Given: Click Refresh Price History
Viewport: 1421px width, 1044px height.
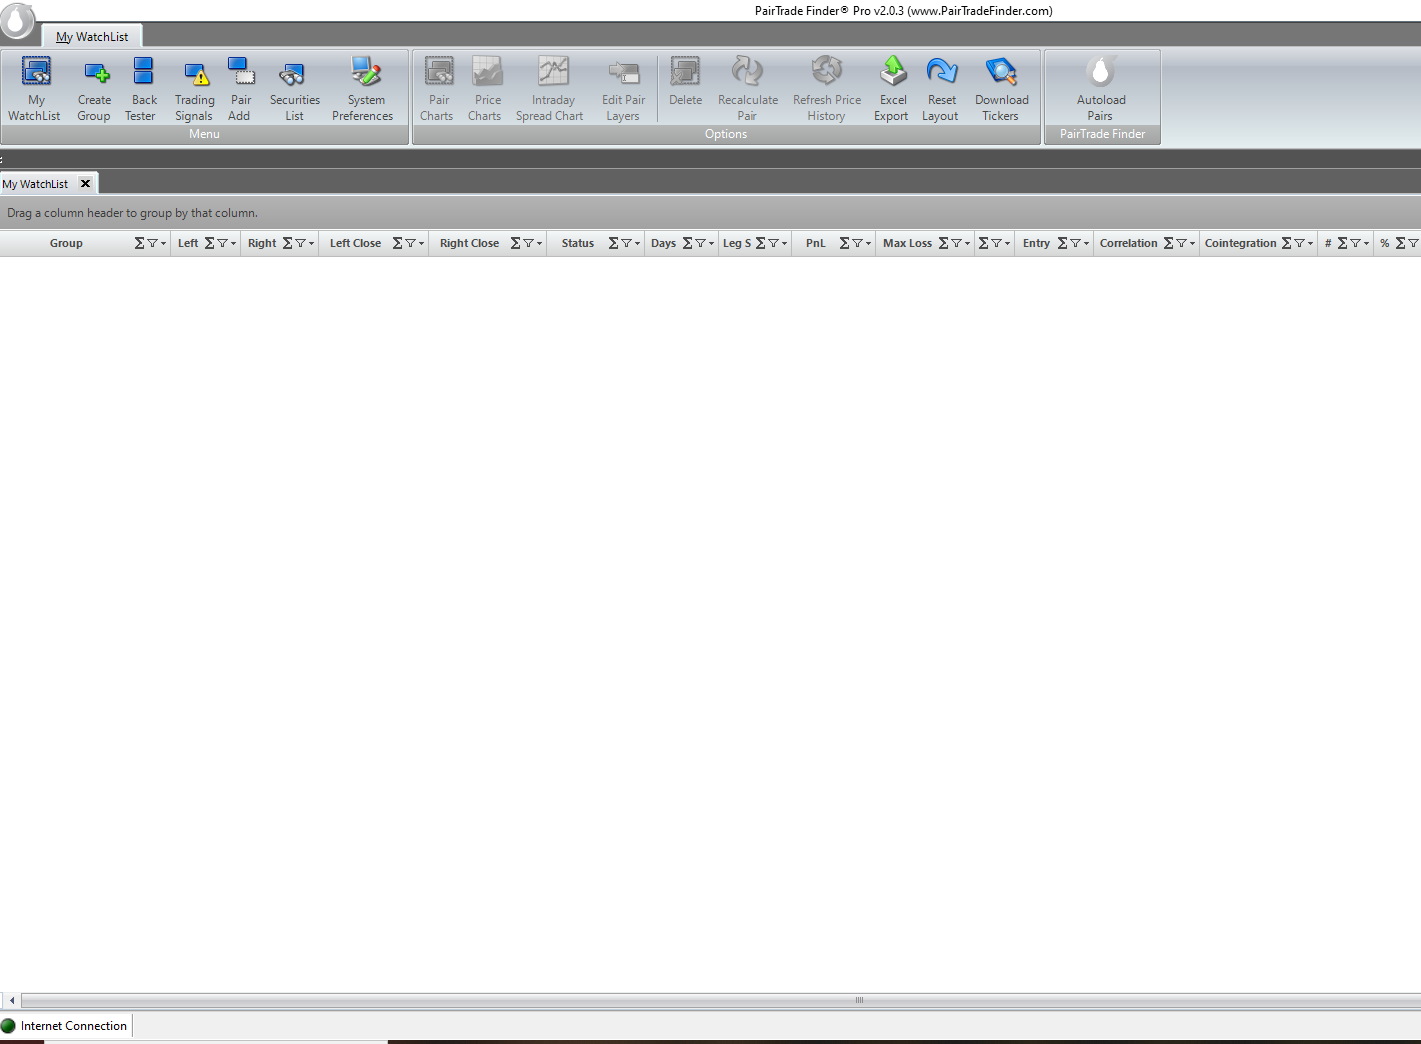Looking at the screenshot, I should [827, 88].
